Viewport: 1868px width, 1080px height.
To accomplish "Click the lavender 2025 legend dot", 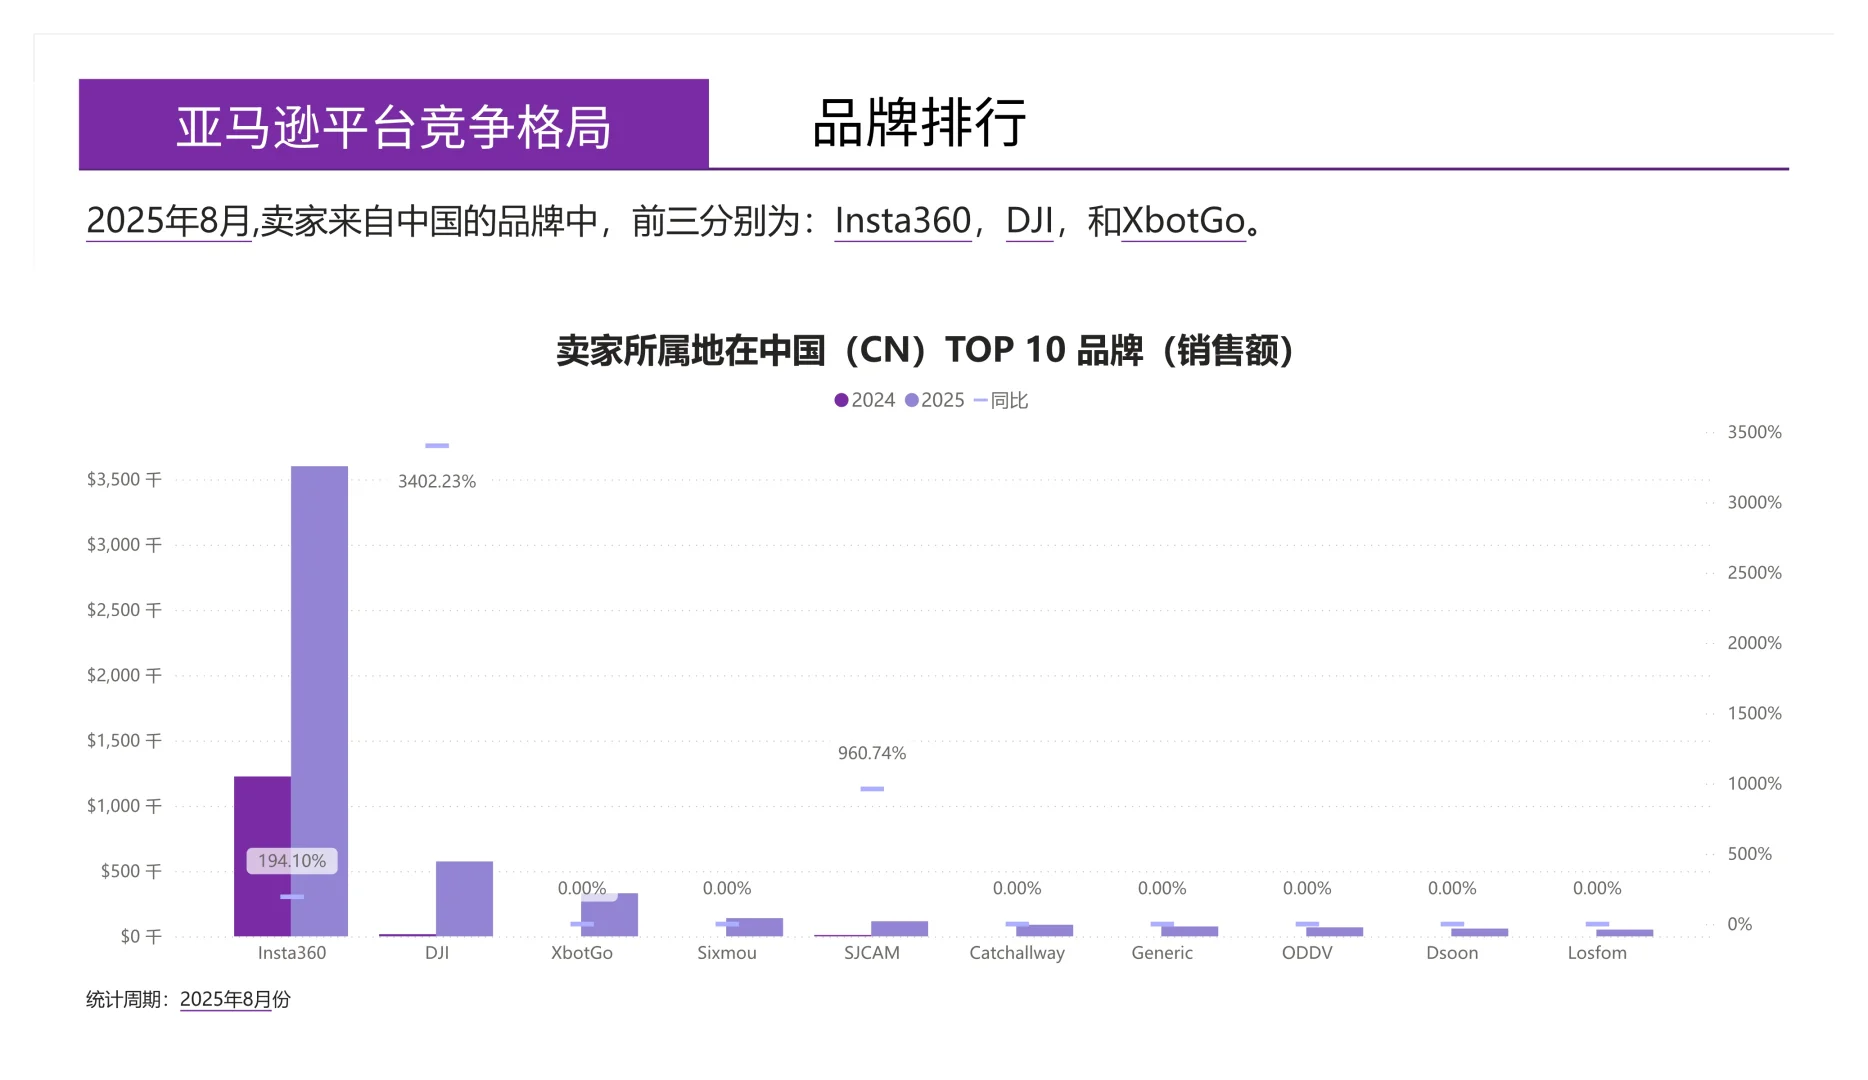I will click(x=911, y=400).
